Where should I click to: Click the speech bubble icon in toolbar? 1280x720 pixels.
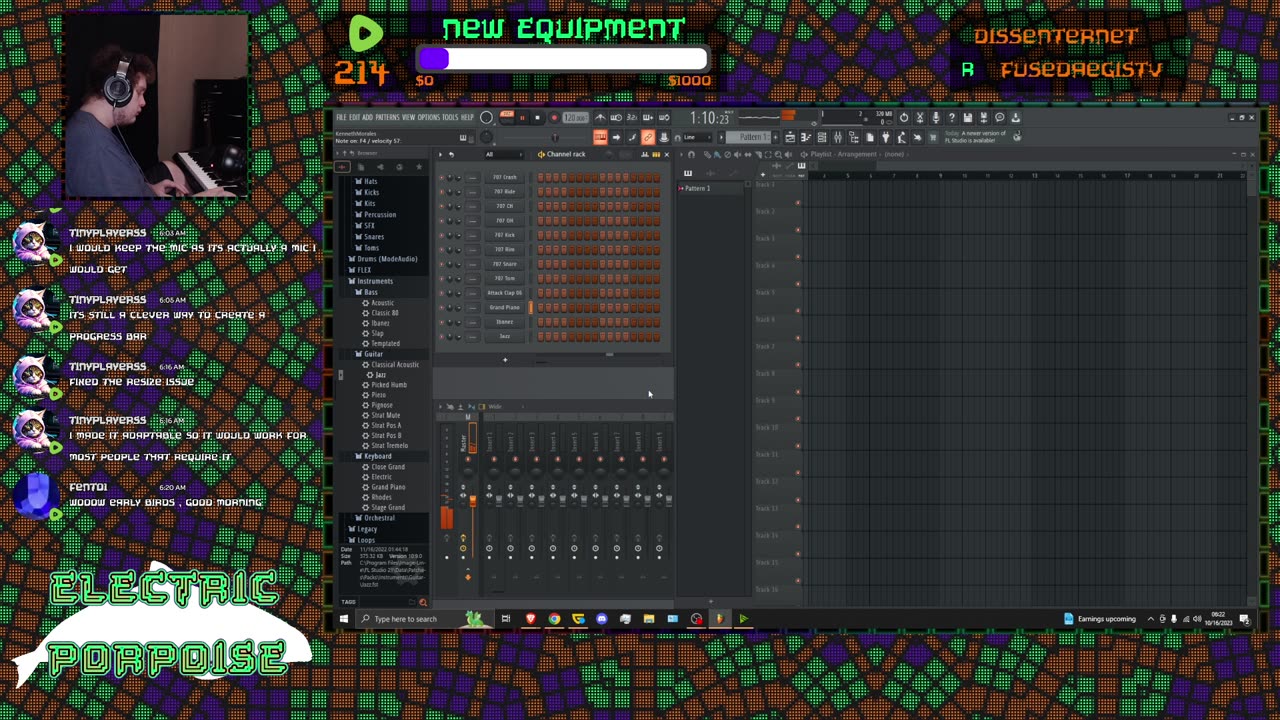(x=999, y=117)
